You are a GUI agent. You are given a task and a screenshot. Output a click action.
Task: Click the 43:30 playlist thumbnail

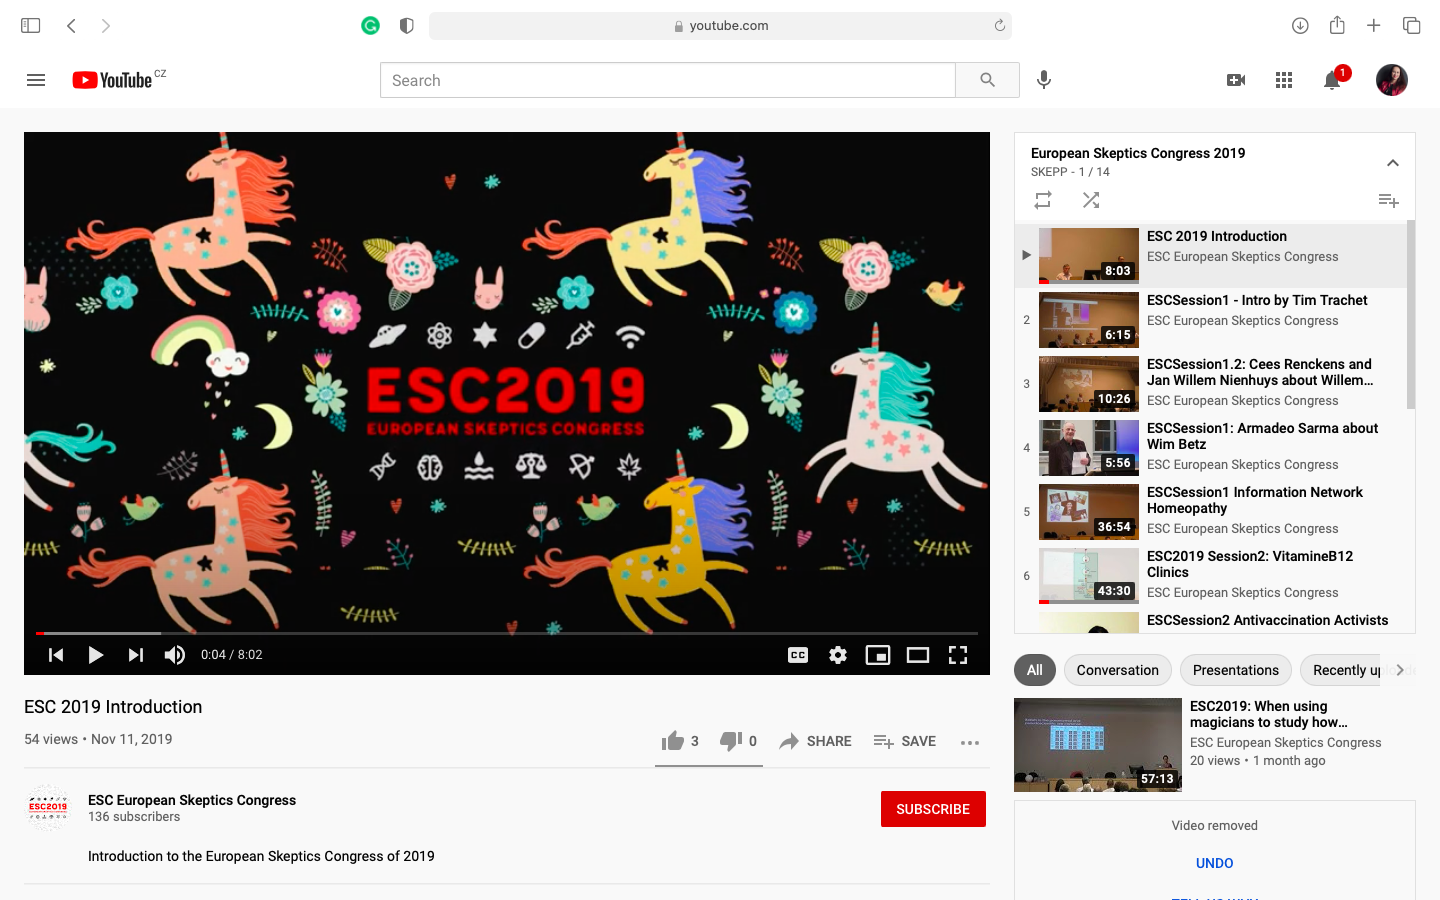coord(1089,576)
